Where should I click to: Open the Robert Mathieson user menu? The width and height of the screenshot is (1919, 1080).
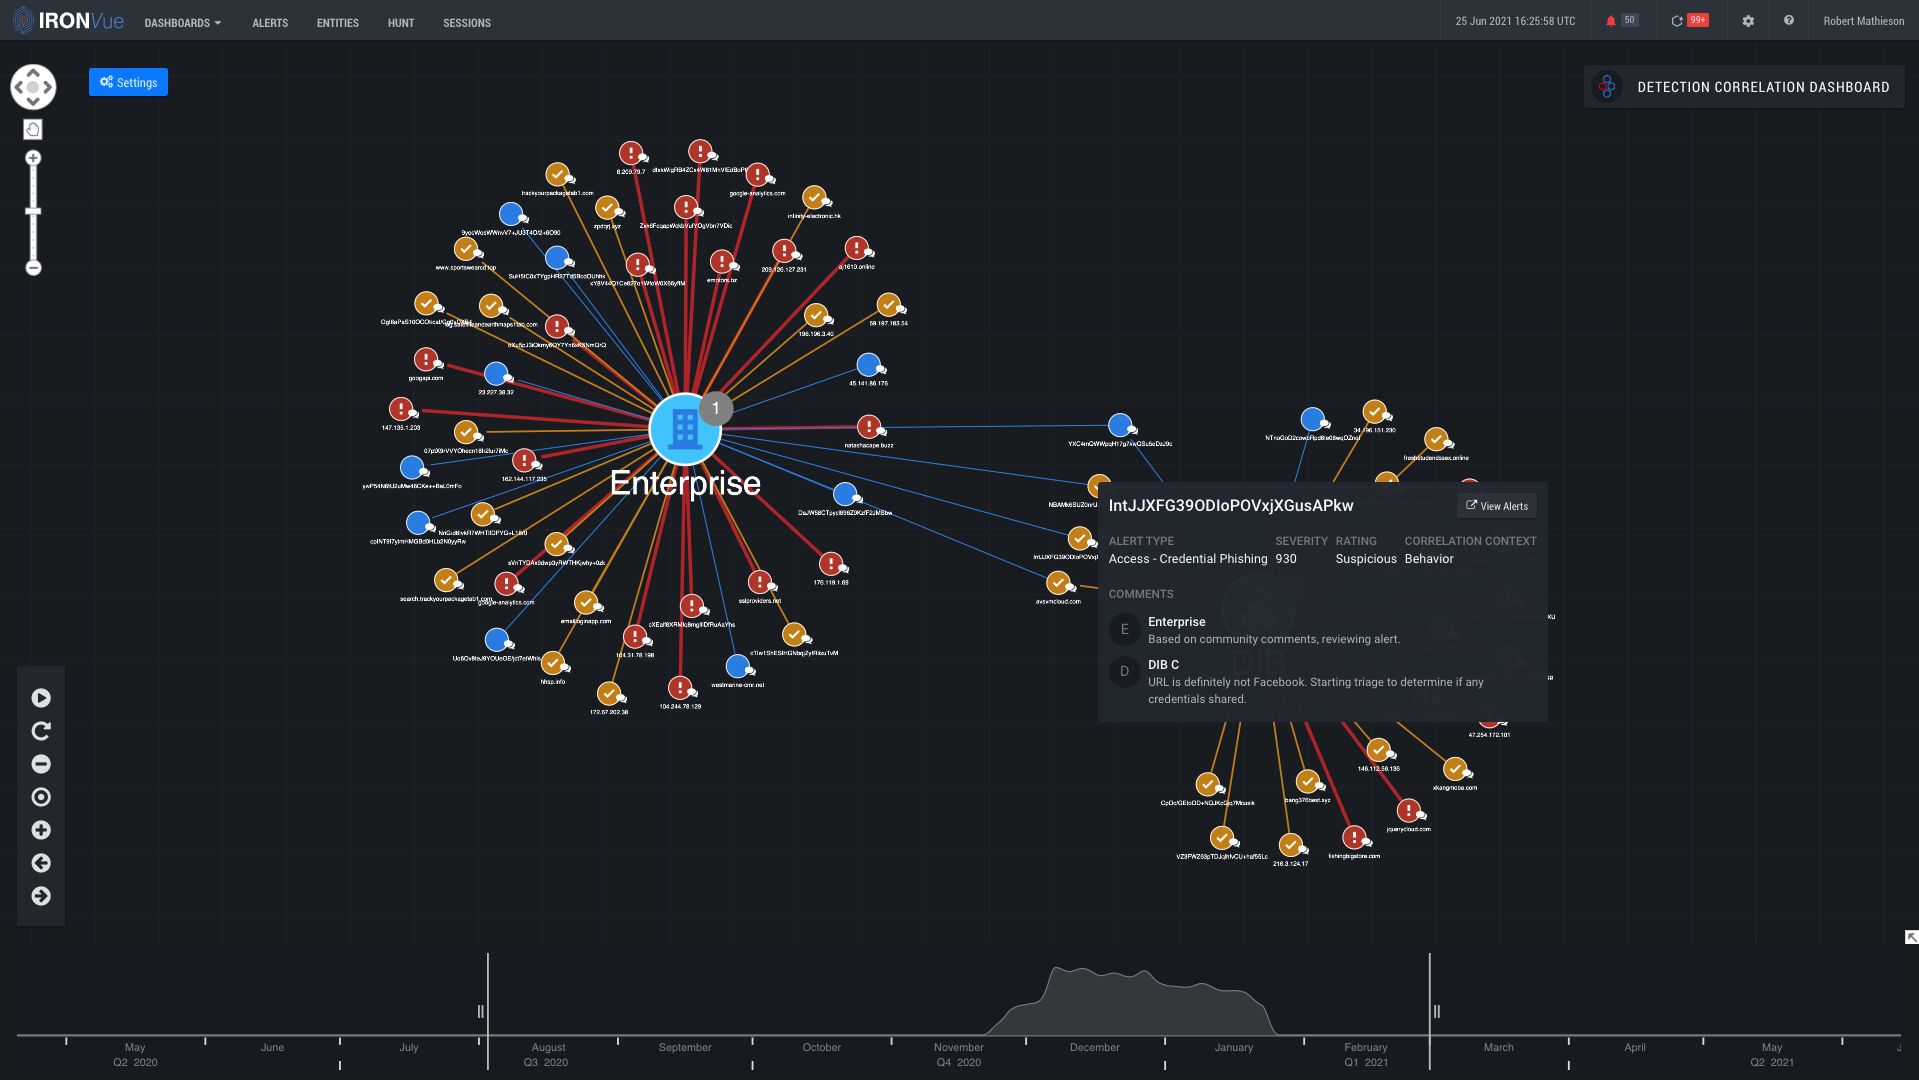(1863, 21)
